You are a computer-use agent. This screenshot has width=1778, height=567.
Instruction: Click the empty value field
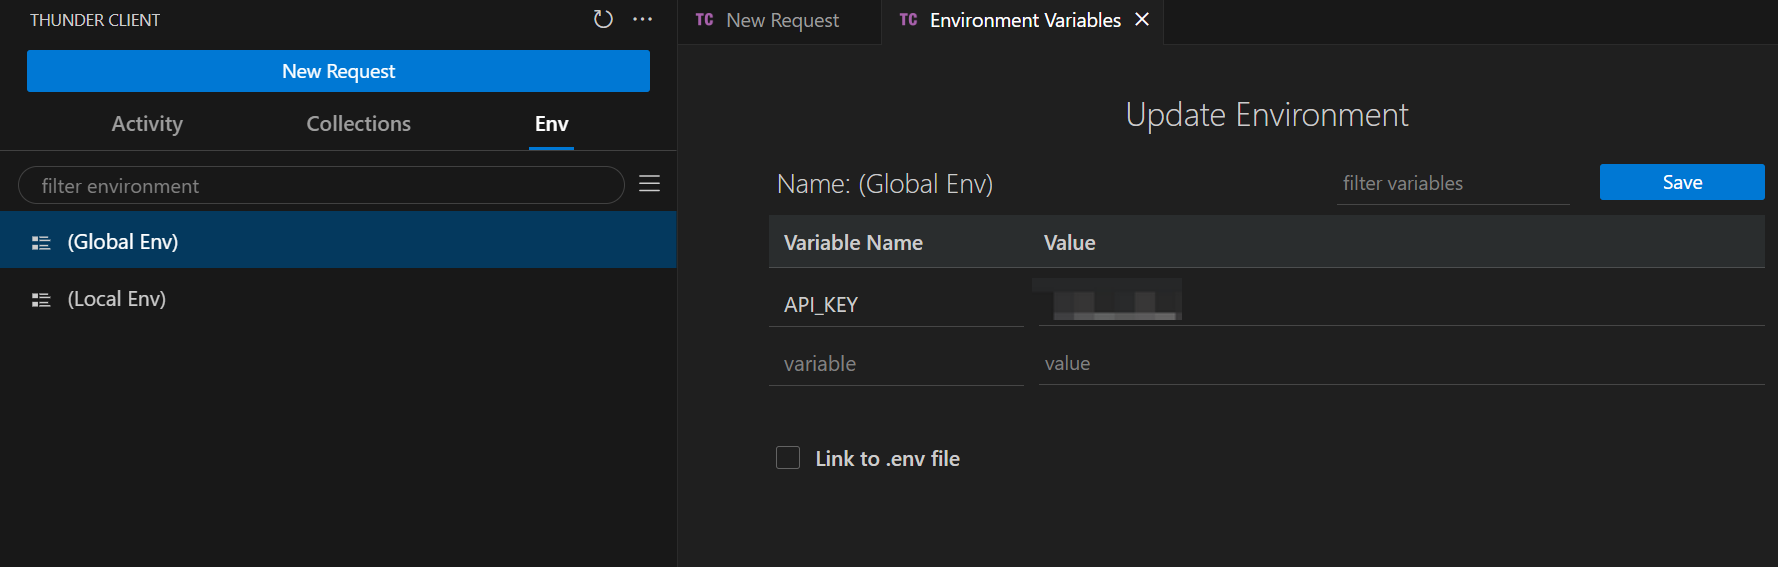pyautogui.click(x=1401, y=364)
